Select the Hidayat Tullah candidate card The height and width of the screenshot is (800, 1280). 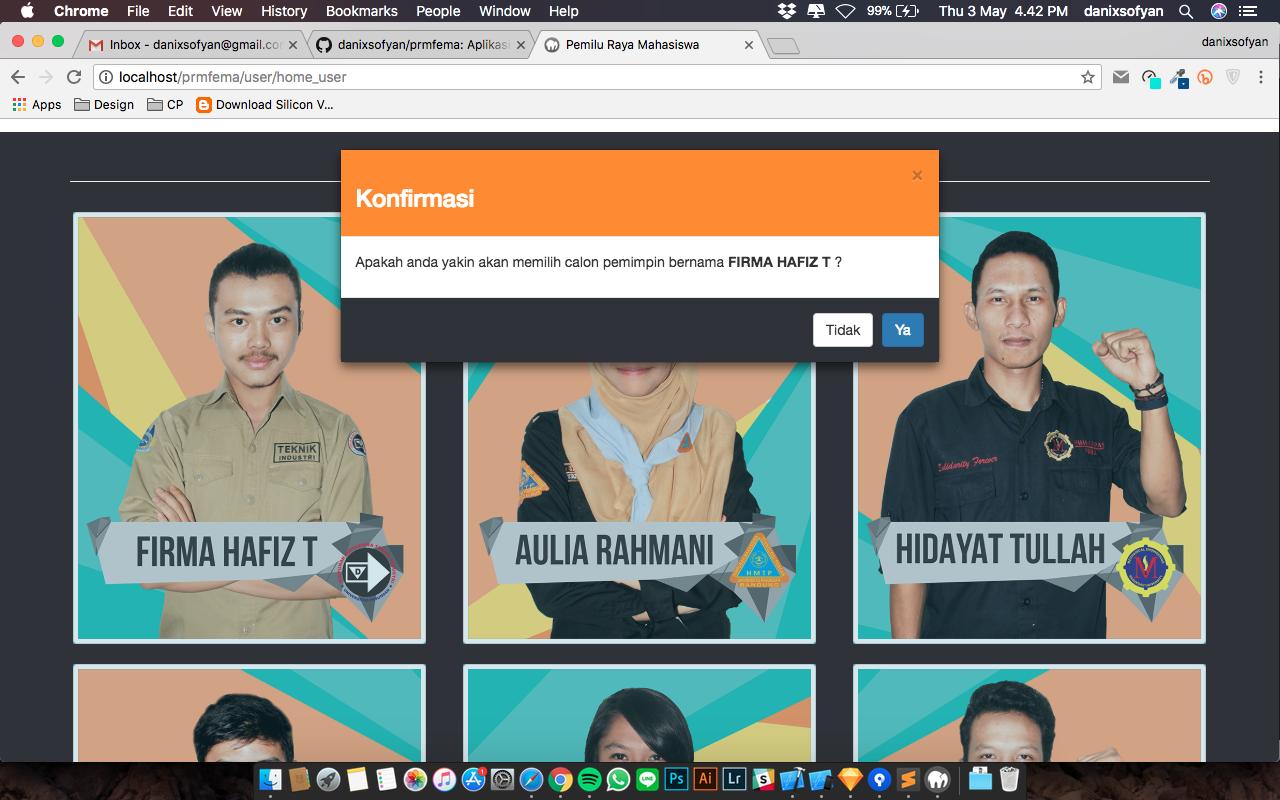point(1030,428)
